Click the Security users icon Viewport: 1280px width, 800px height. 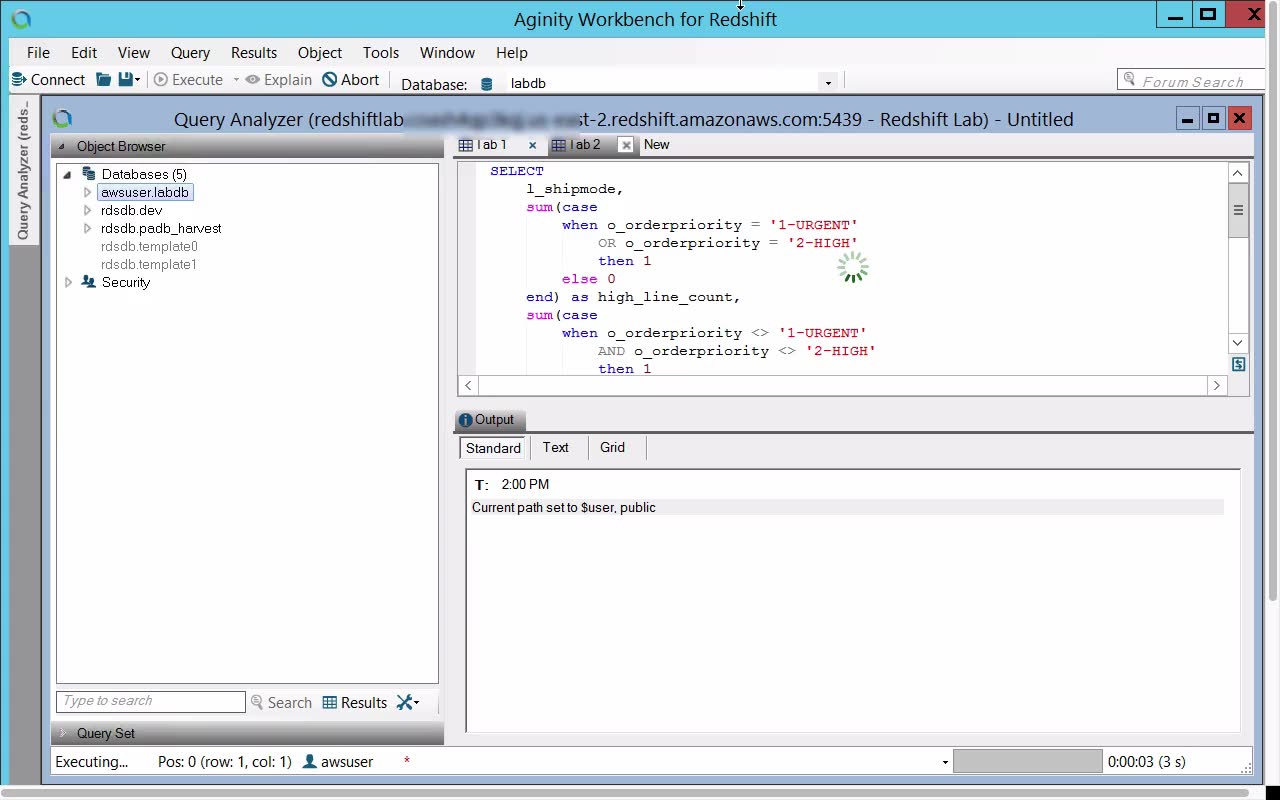89,282
